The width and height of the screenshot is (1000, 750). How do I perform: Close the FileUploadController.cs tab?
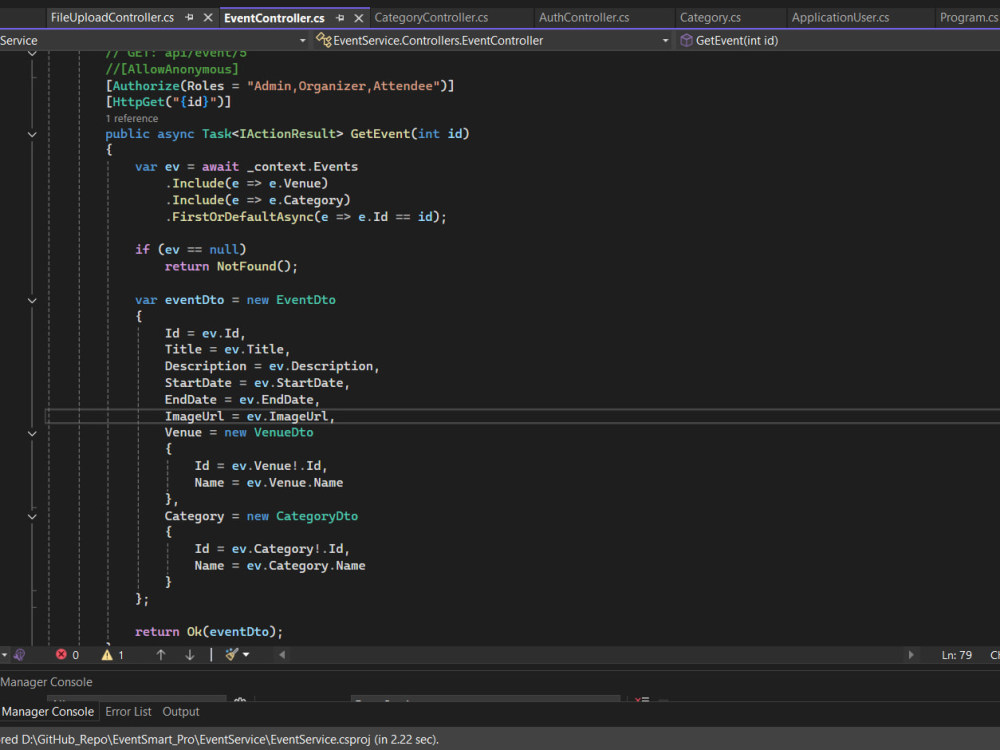tap(208, 18)
